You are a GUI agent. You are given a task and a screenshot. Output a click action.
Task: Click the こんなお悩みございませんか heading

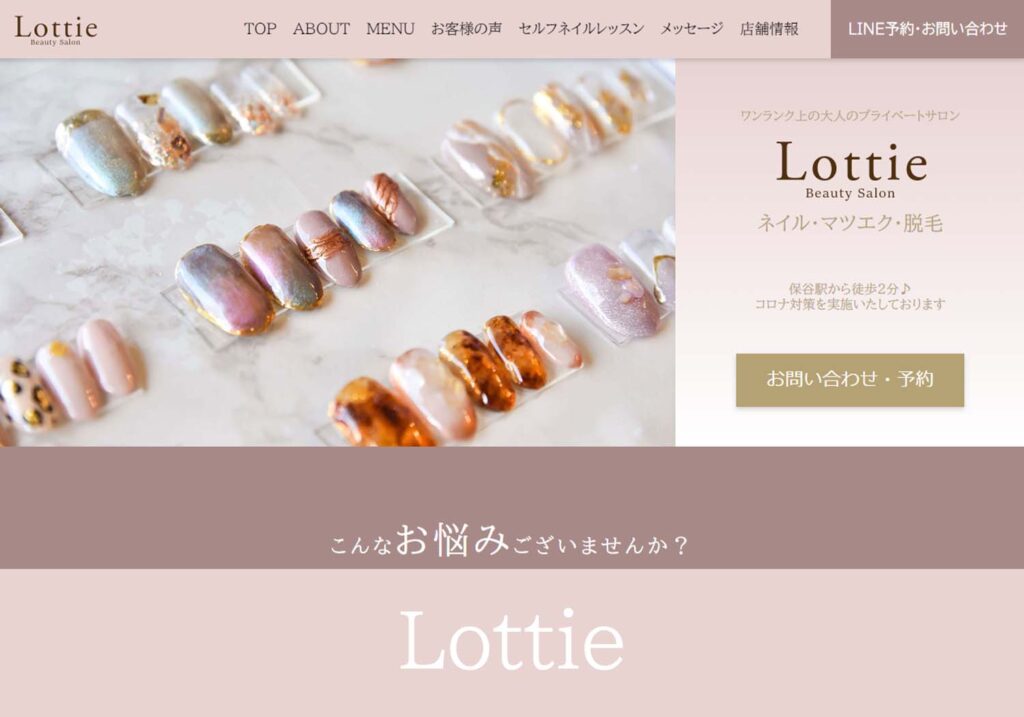coord(509,541)
